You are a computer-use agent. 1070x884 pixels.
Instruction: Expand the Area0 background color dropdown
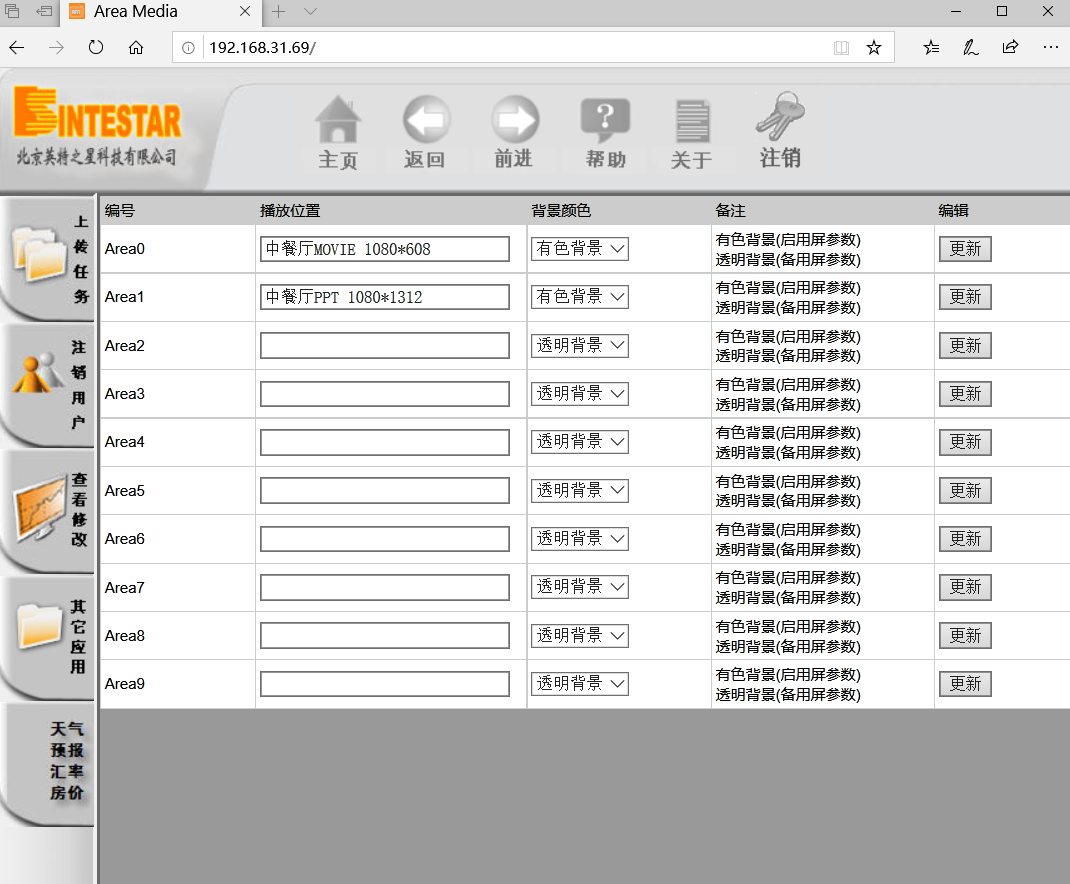579,249
